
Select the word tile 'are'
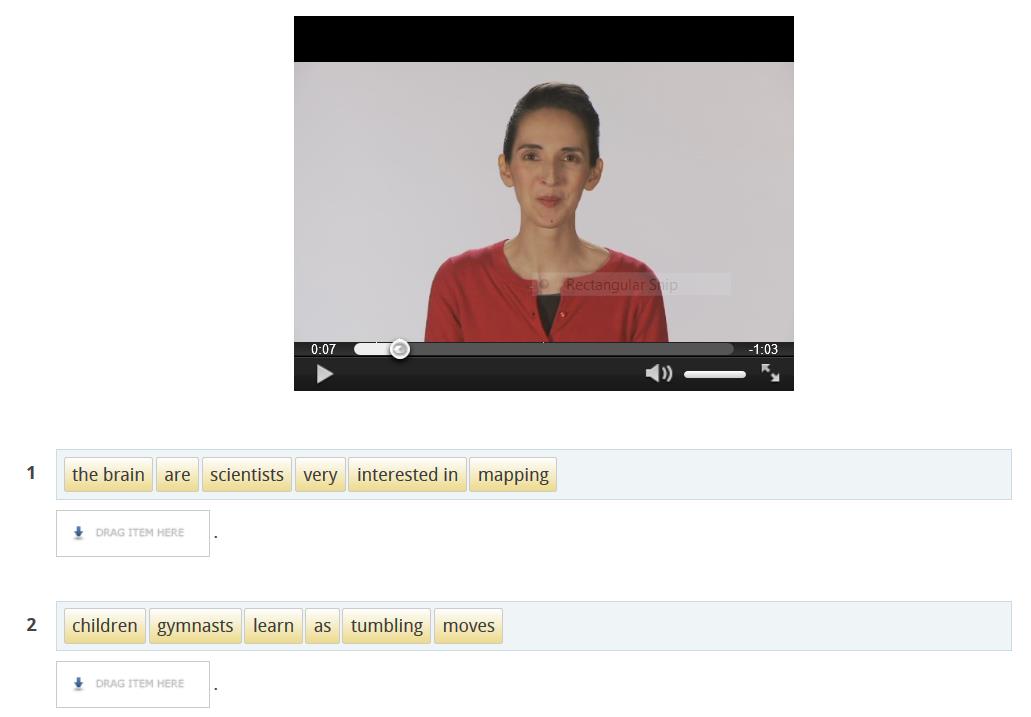[177, 475]
